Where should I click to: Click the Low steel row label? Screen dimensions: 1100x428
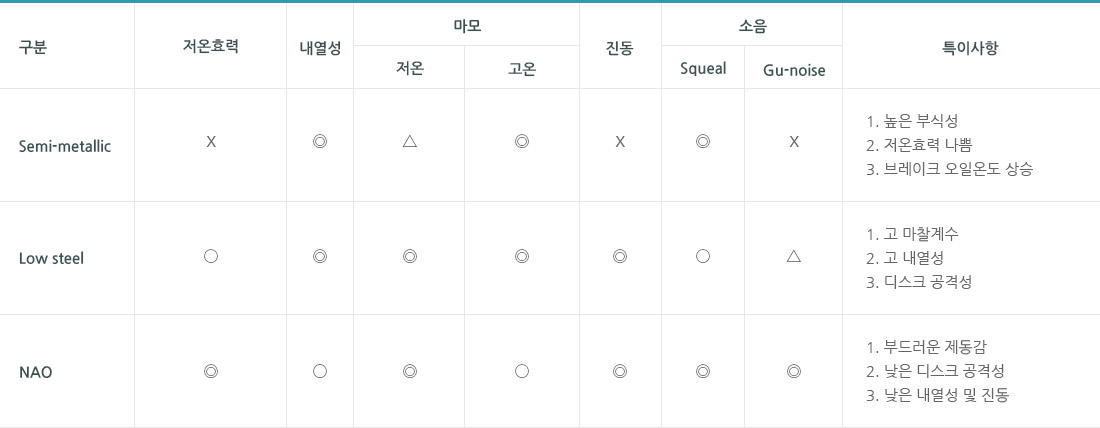pos(51,258)
